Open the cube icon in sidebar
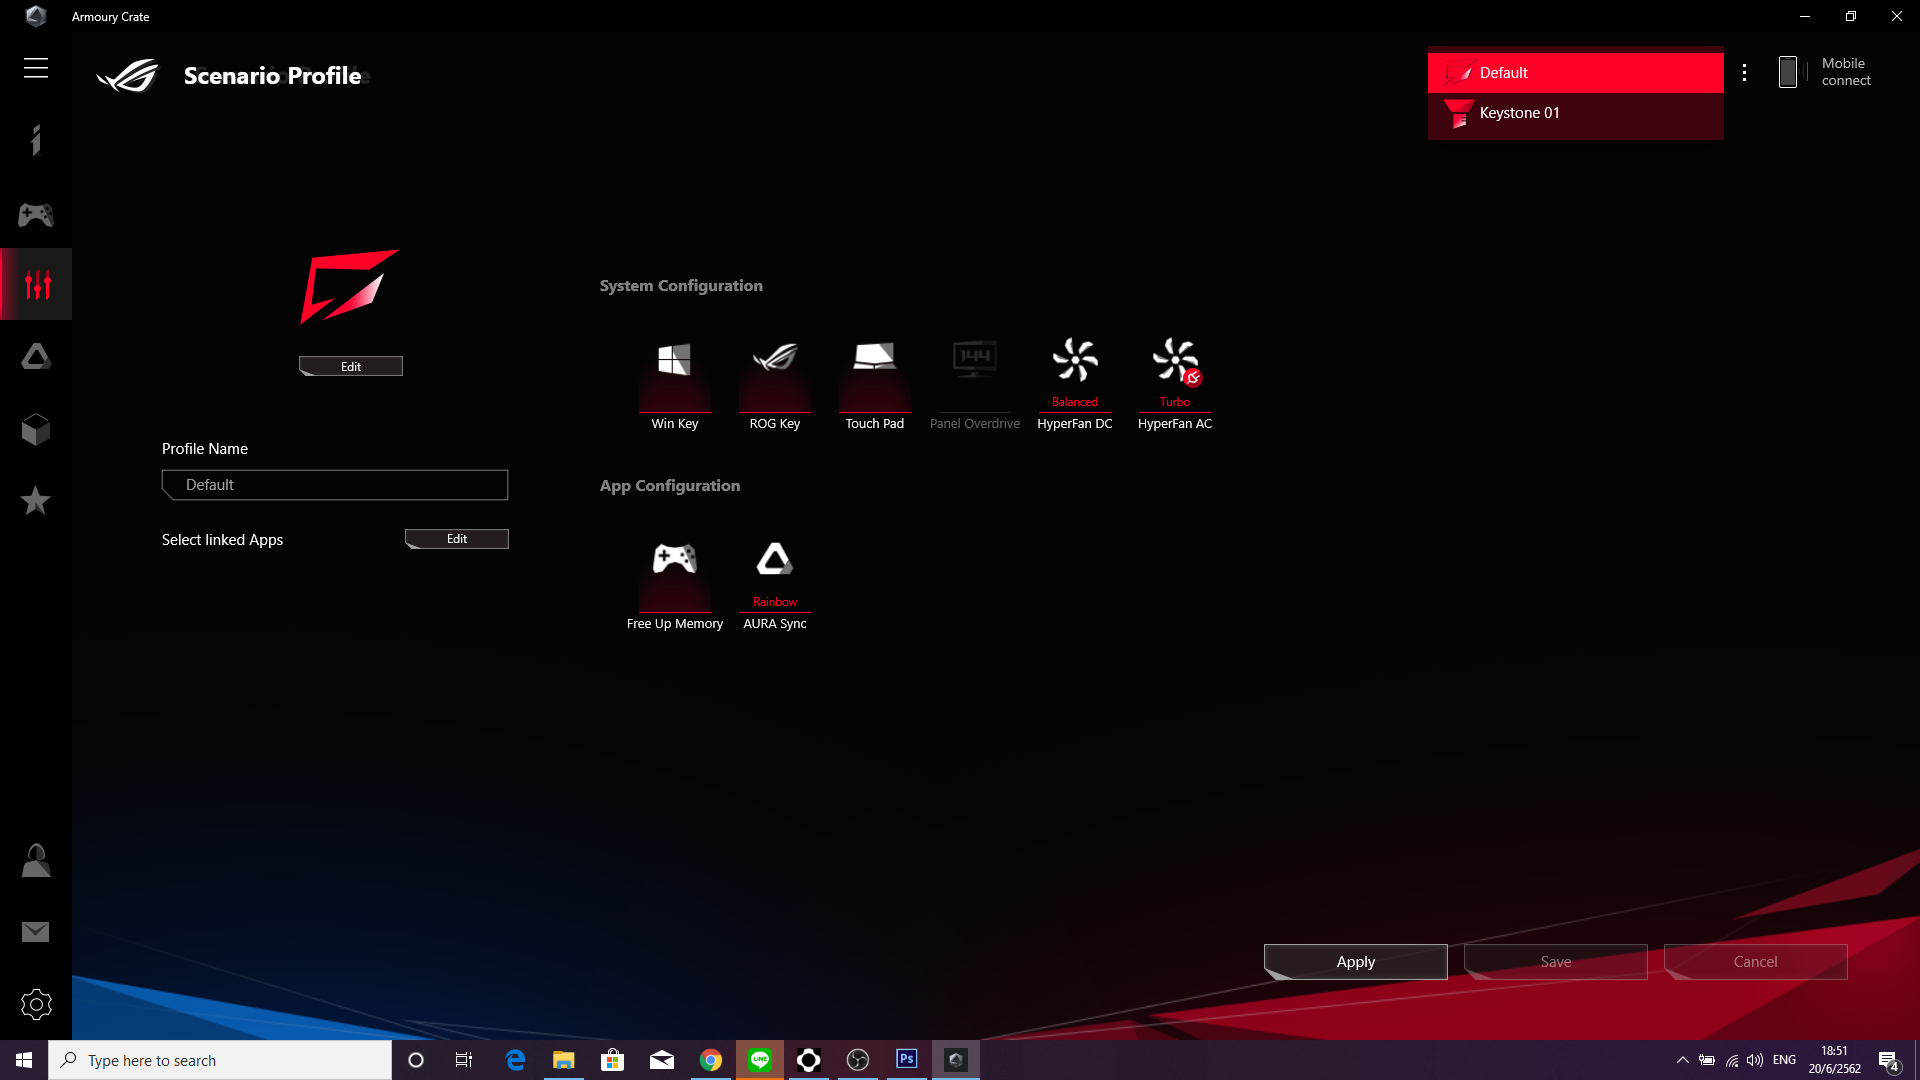The image size is (1920, 1080). point(36,429)
